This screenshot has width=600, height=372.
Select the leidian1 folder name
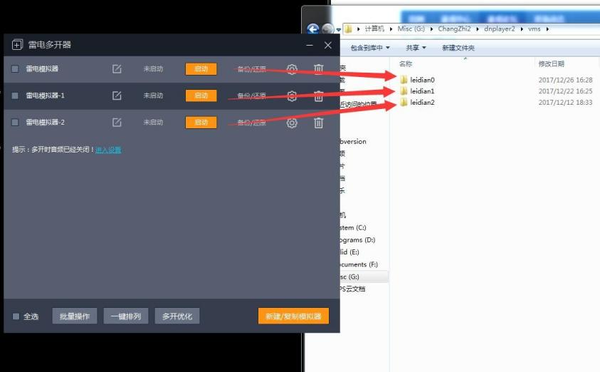pos(422,91)
